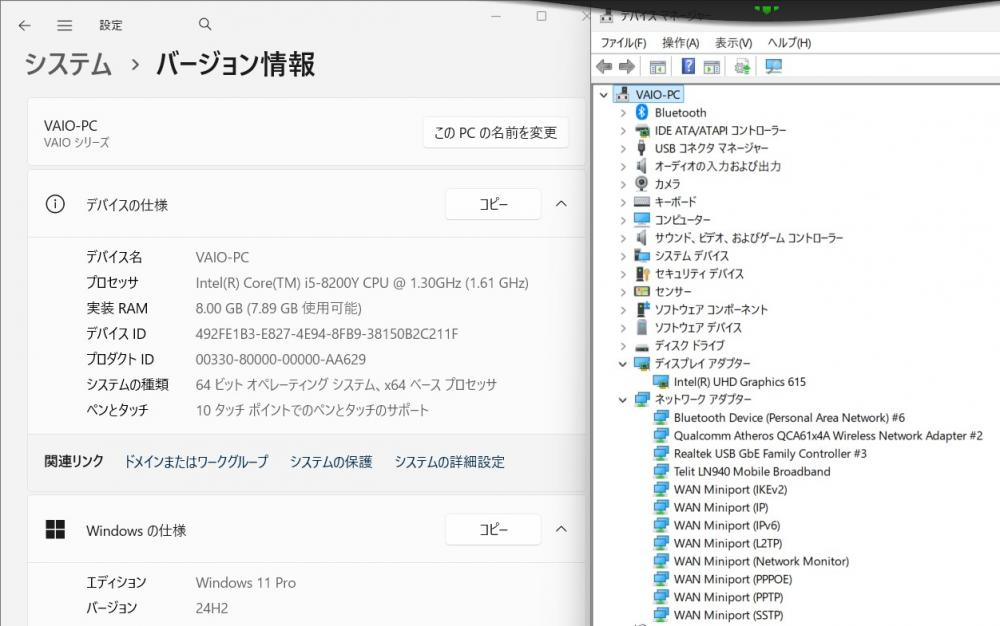Expand the Bluetooth tree node
This screenshot has width=1000, height=626.
623,113
